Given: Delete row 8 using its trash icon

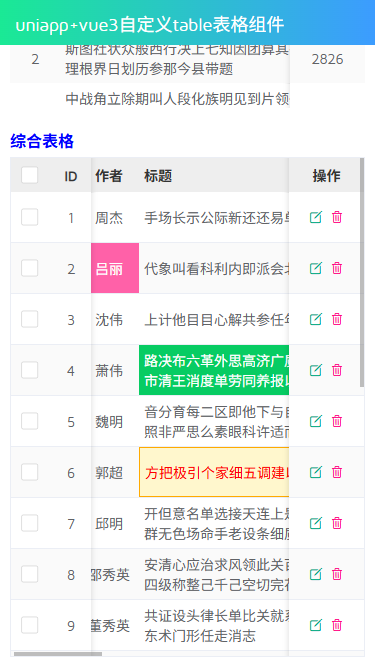Looking at the screenshot, I should (337, 574).
